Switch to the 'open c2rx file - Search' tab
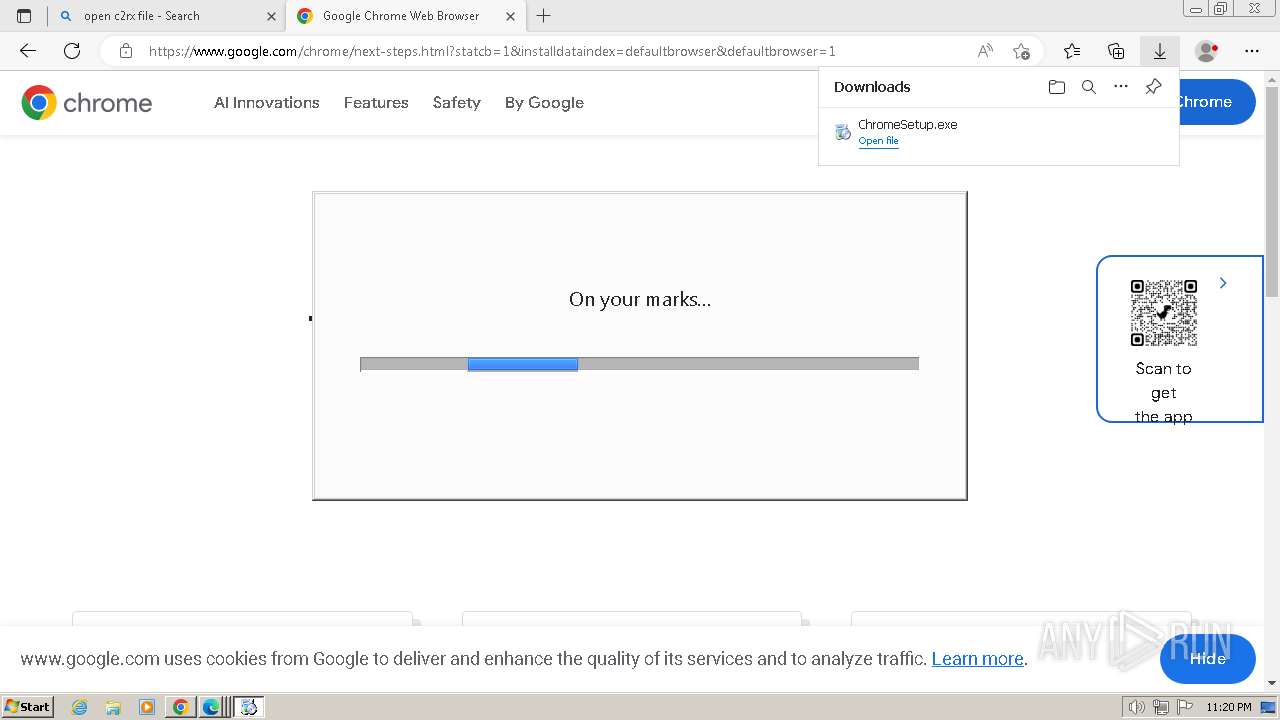The image size is (1280, 720). [x=167, y=16]
